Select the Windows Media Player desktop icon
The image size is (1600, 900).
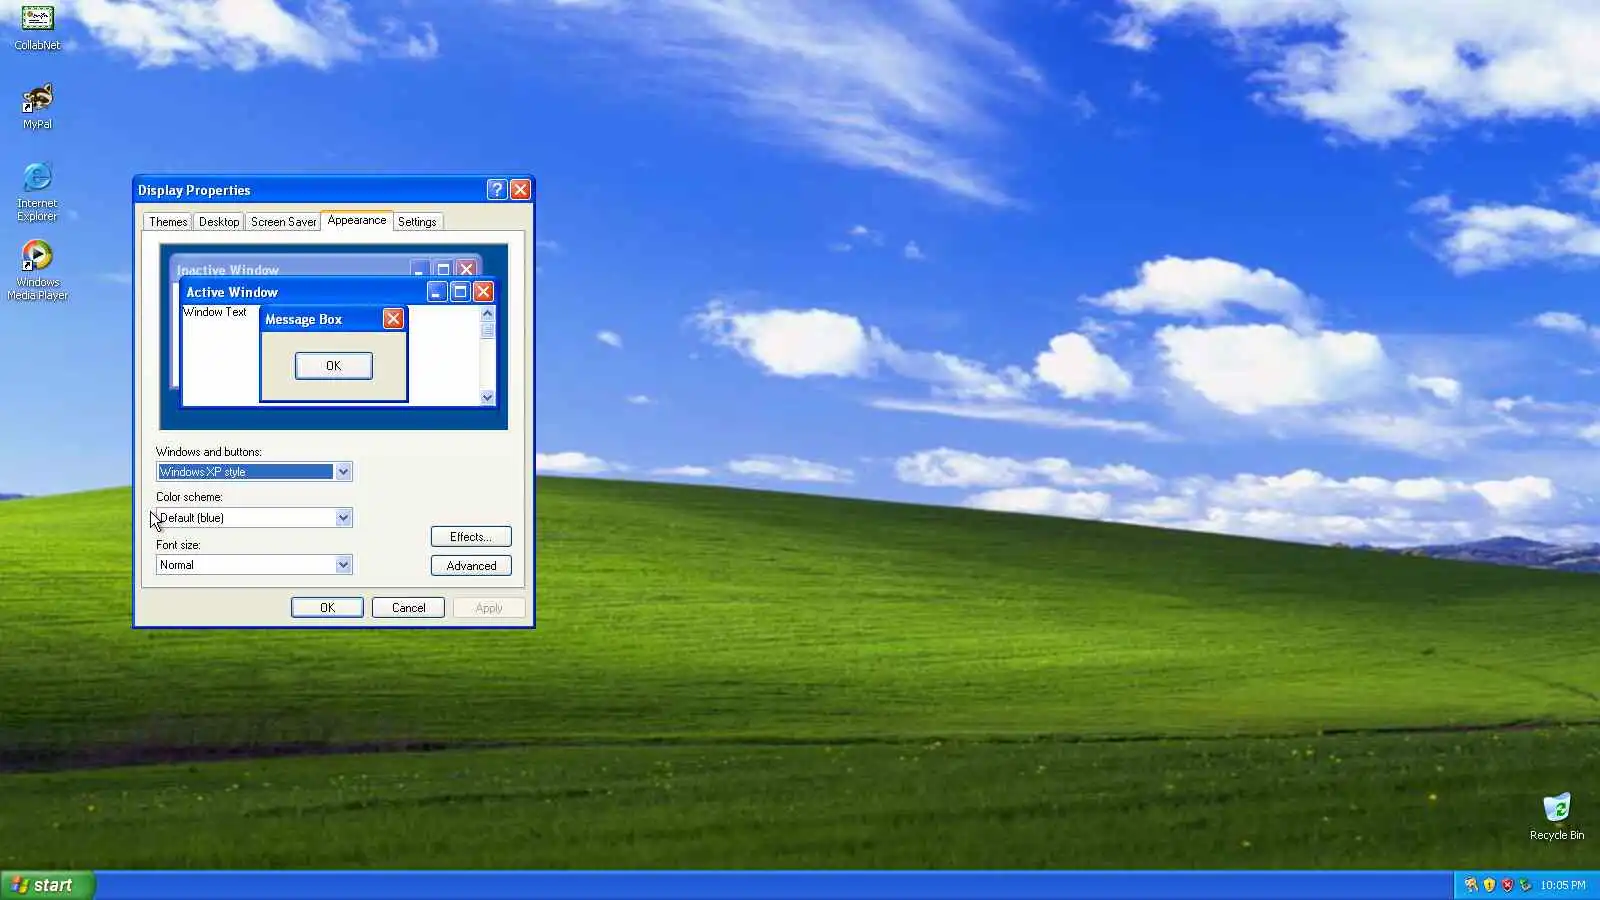37,270
